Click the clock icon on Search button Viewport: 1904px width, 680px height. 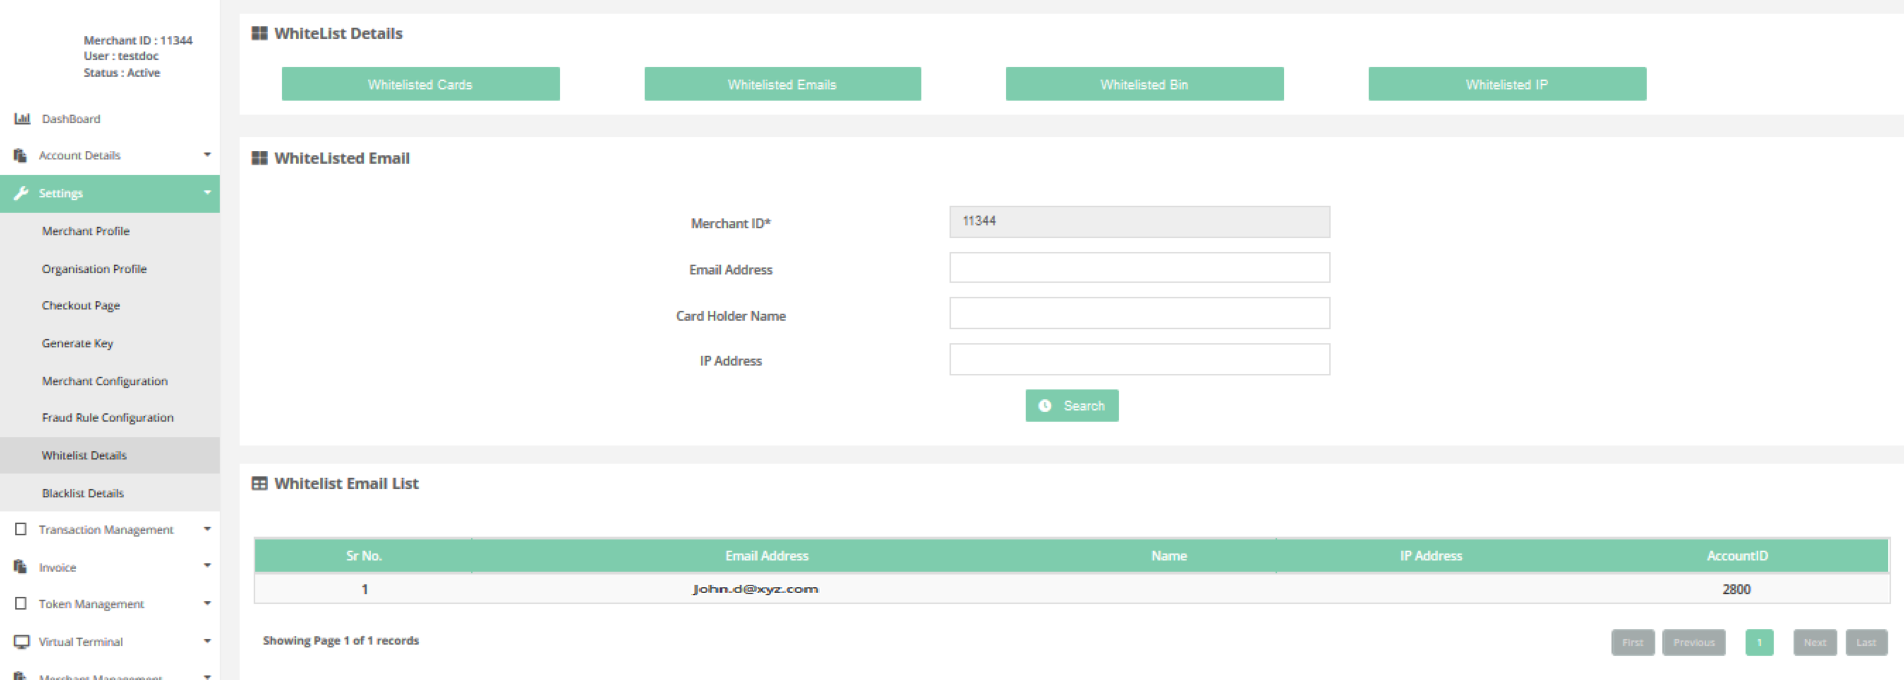[x=1045, y=406]
